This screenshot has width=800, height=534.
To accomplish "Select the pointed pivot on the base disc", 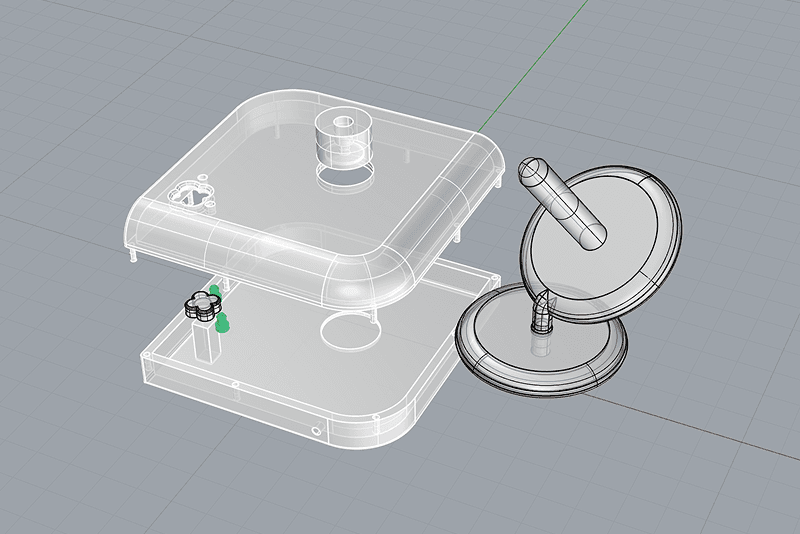I will 543,310.
